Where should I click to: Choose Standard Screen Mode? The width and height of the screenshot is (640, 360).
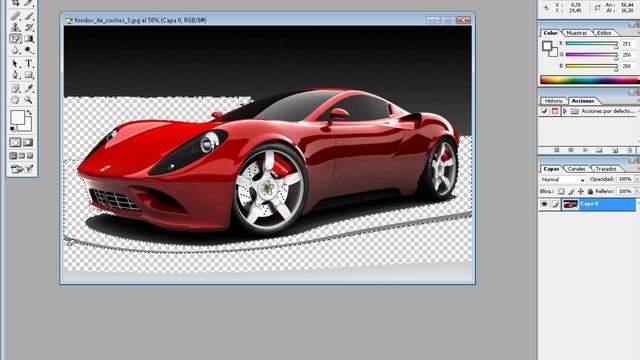click(x=13, y=156)
